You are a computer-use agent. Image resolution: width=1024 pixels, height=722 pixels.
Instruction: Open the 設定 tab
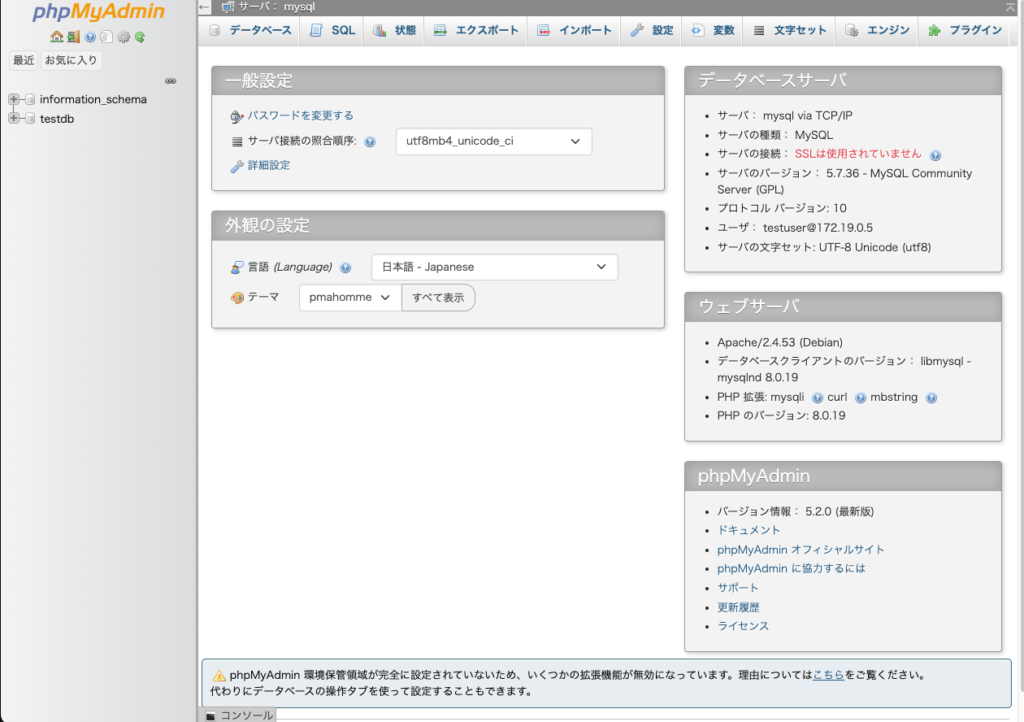tap(652, 30)
